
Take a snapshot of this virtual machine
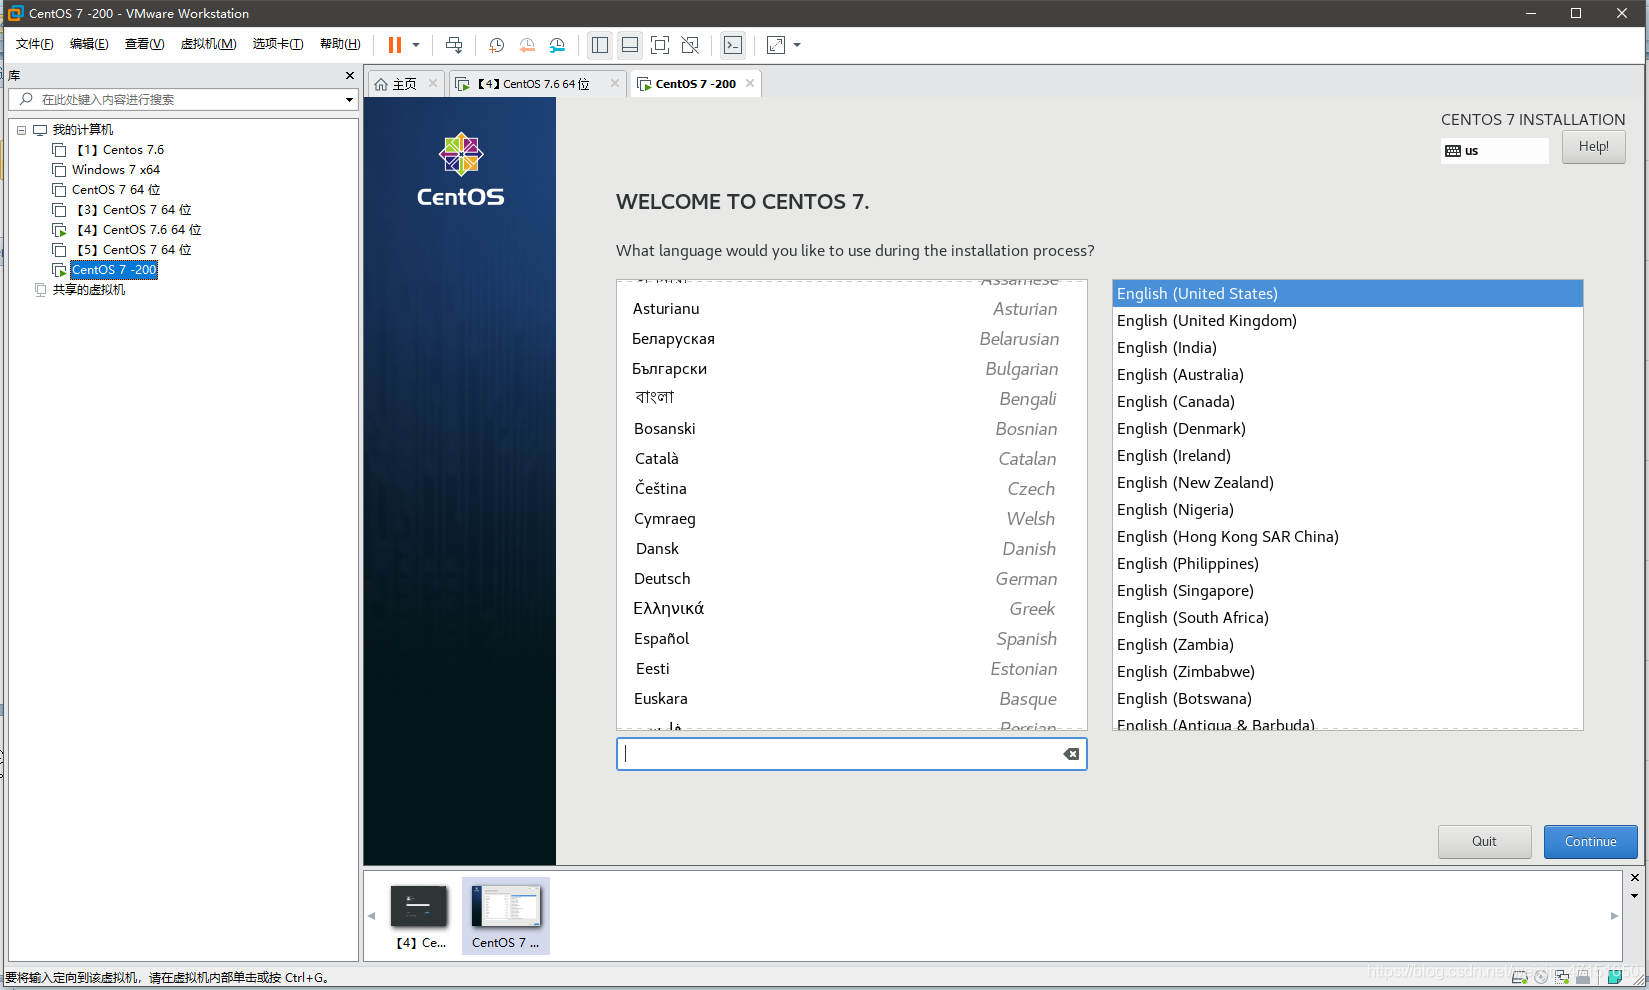tap(497, 45)
